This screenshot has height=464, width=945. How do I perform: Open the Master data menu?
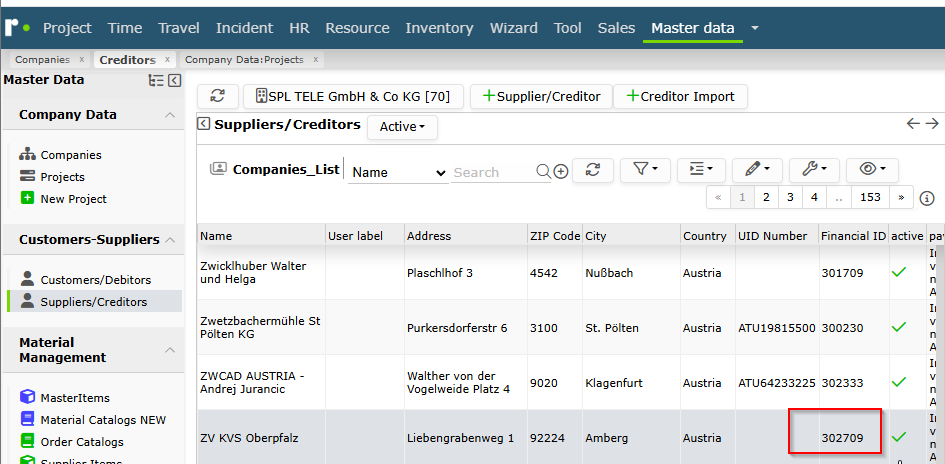click(x=692, y=28)
